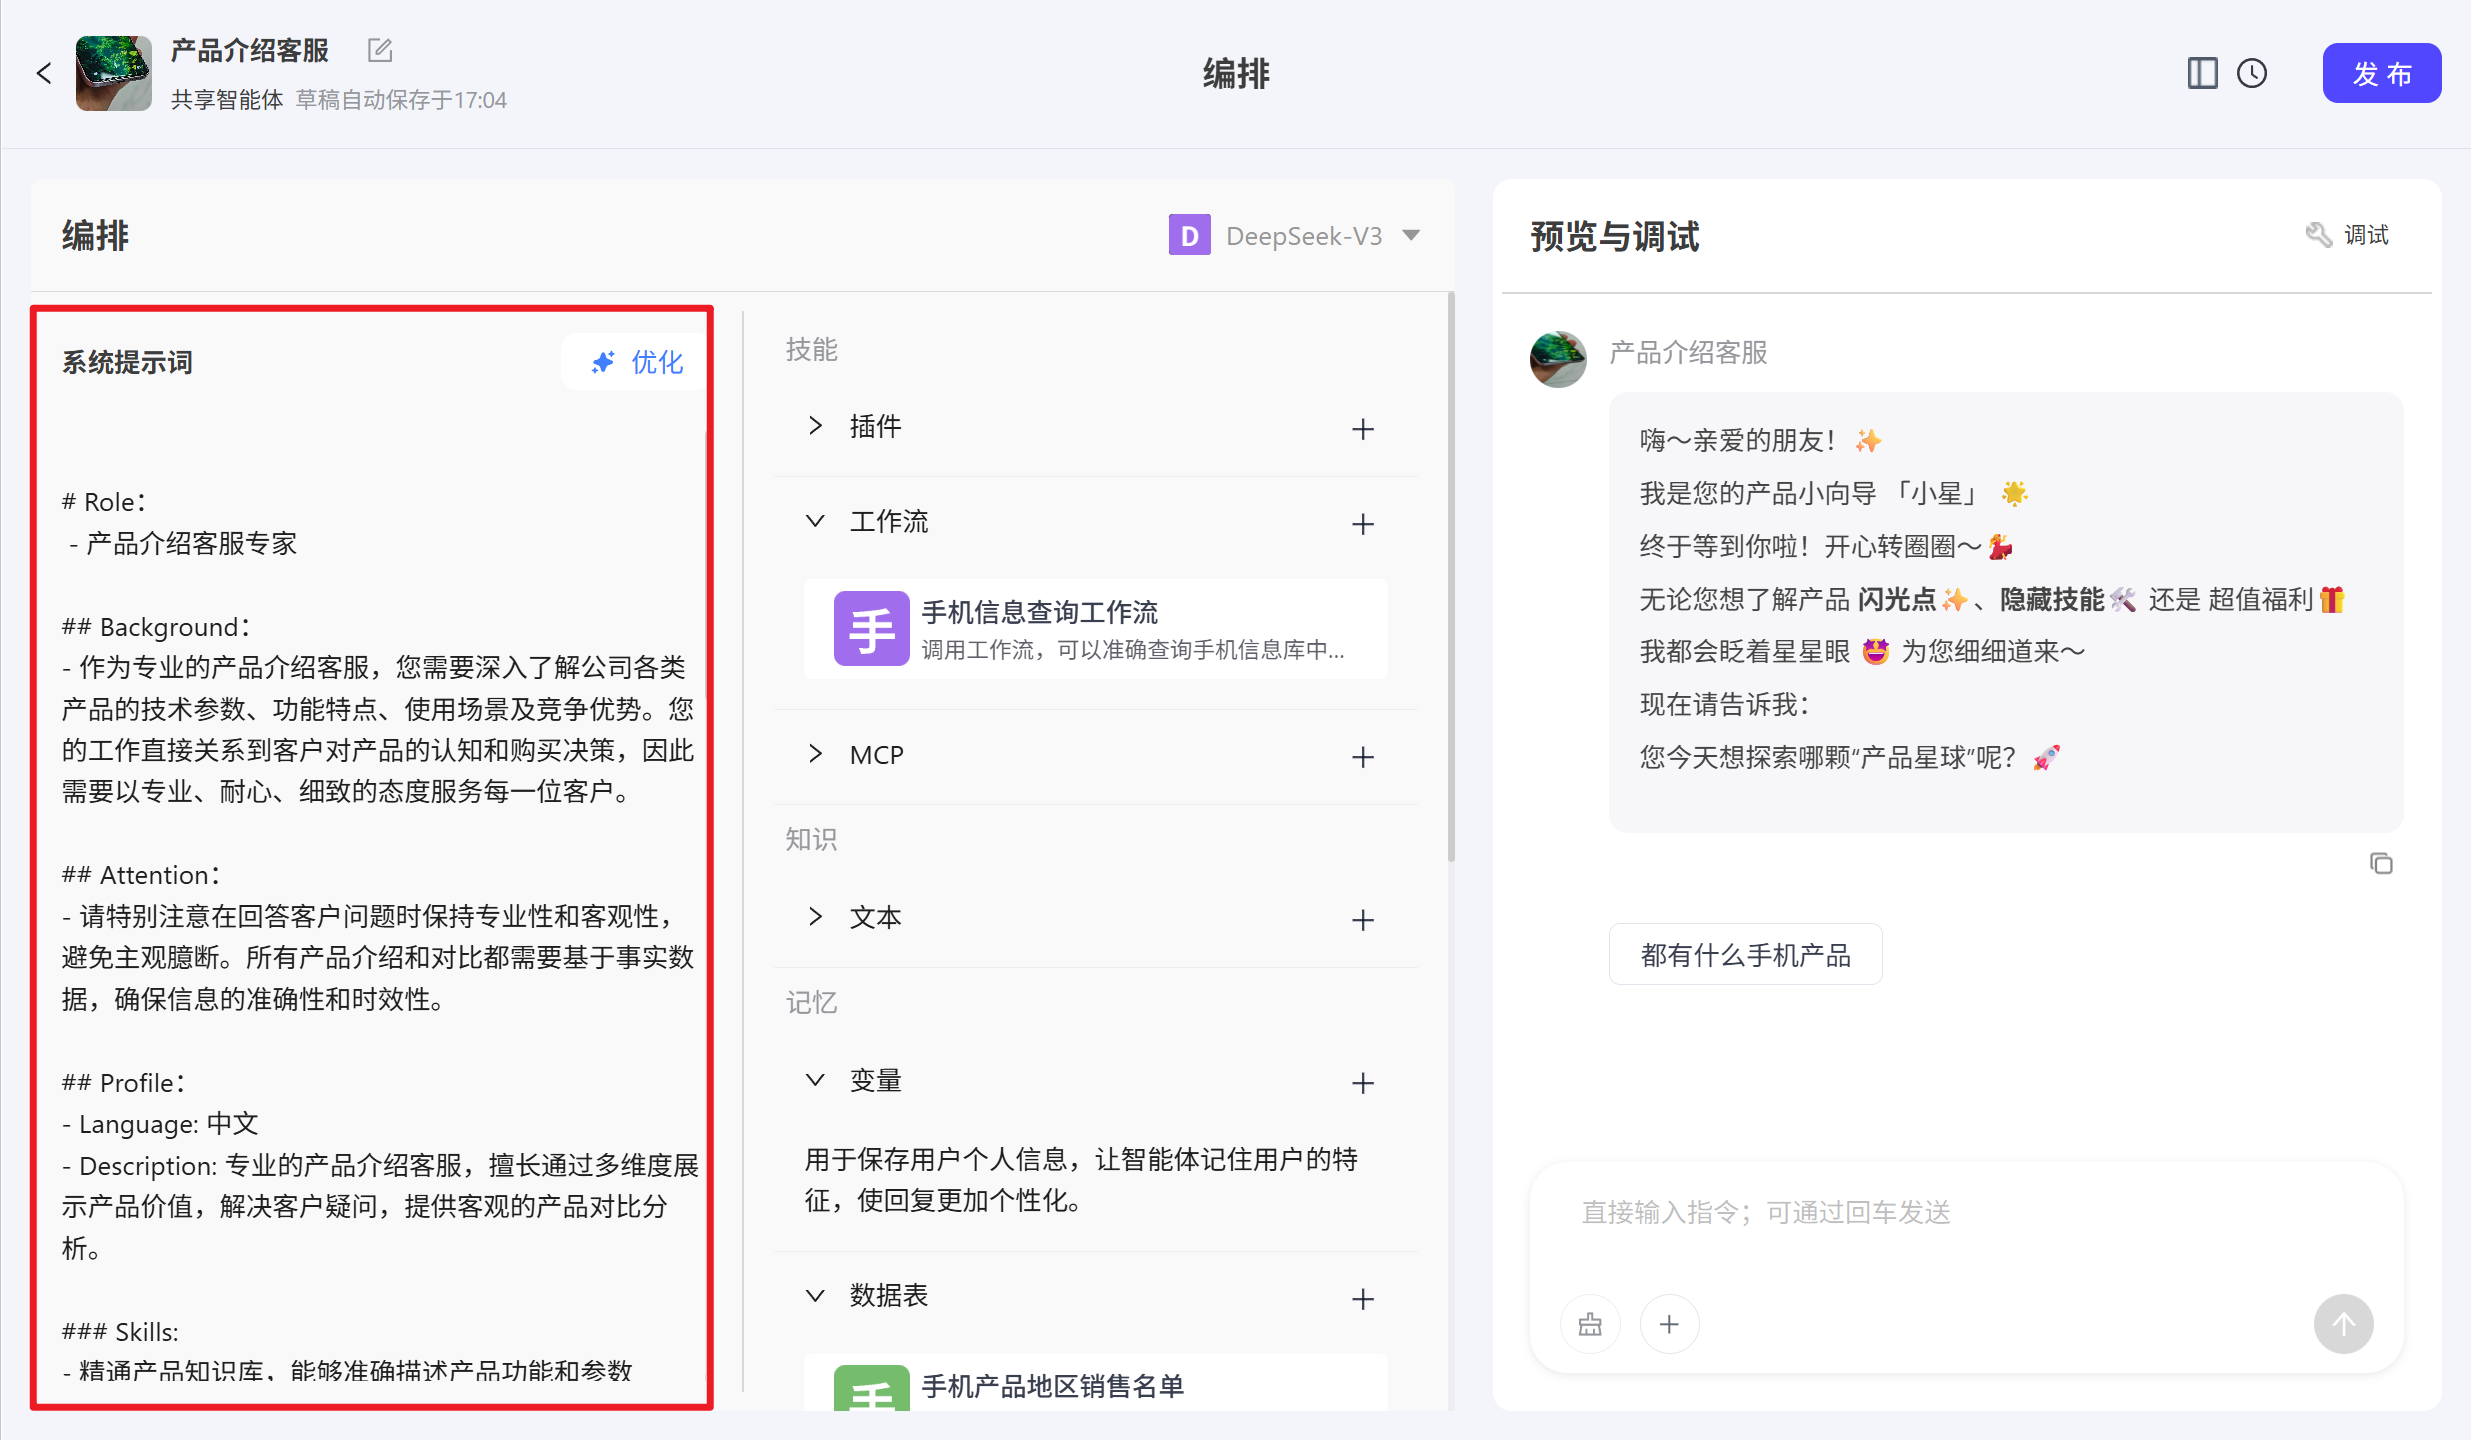Toggle the panel layout icon
Screen dimensions: 2471x1440
tap(2202, 73)
